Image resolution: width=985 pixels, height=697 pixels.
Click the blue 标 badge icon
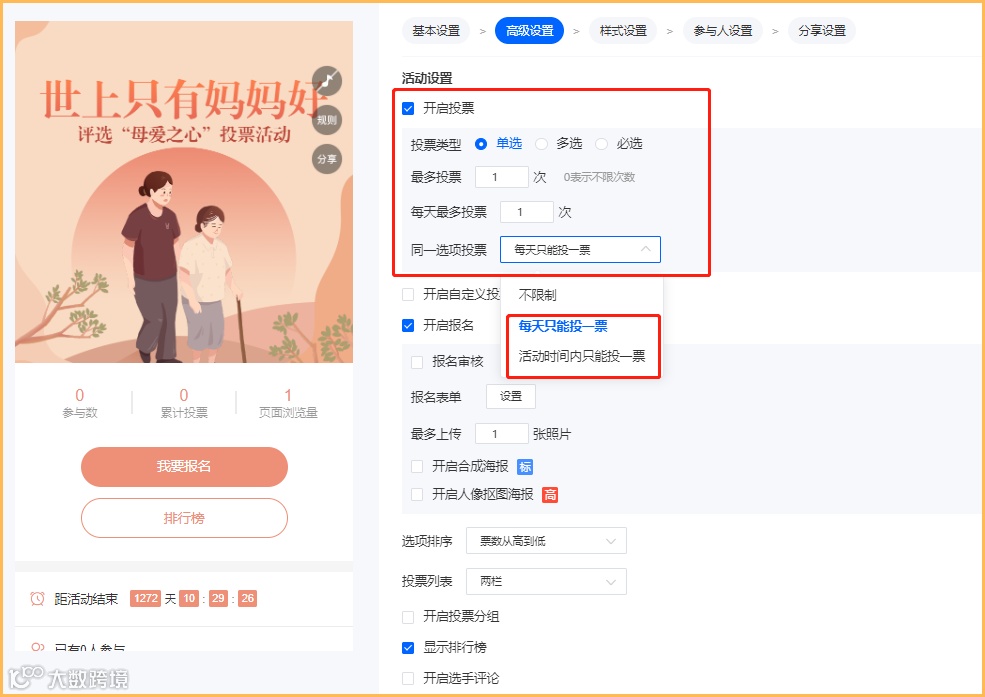pos(525,467)
